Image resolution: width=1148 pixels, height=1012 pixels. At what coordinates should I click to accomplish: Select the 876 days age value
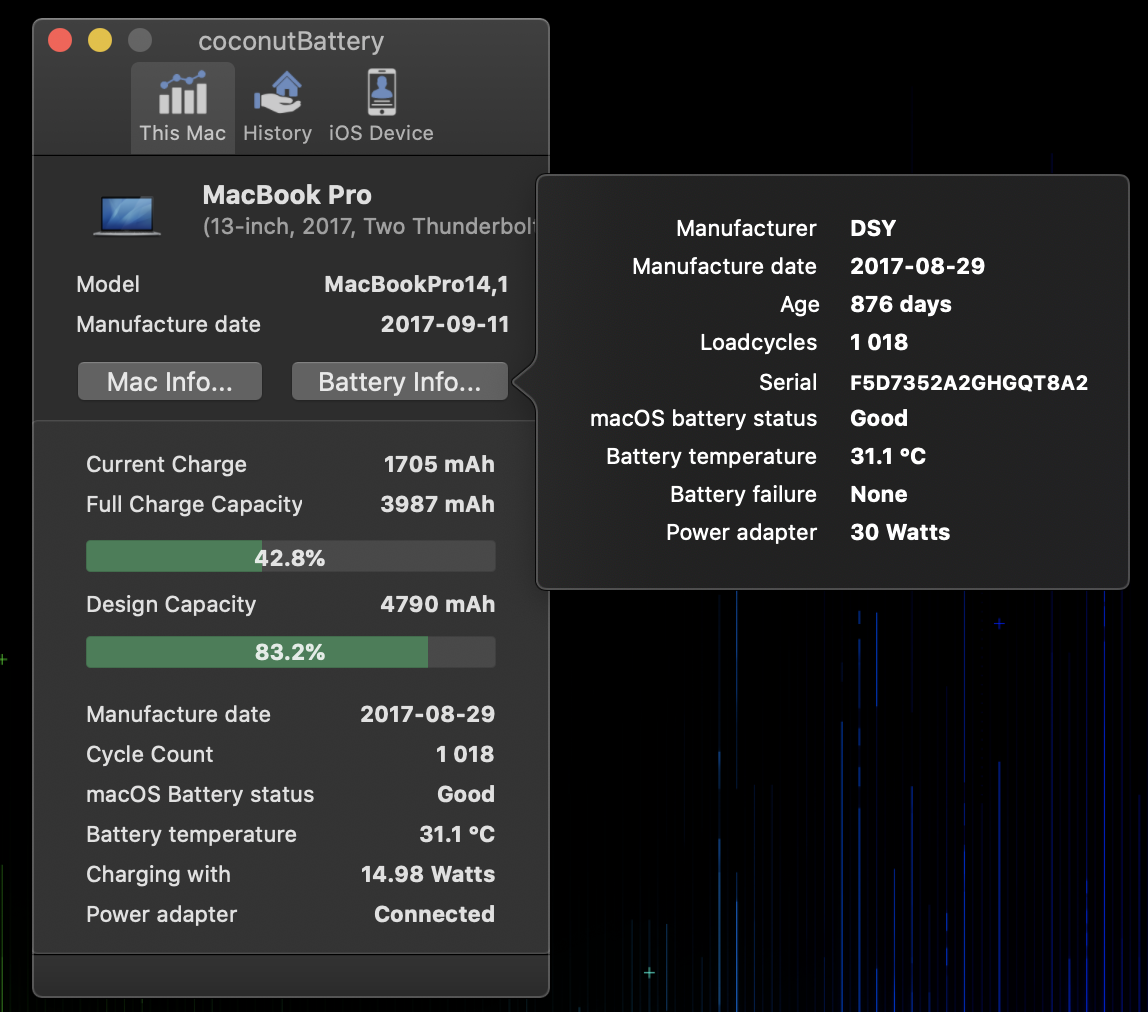(x=901, y=304)
